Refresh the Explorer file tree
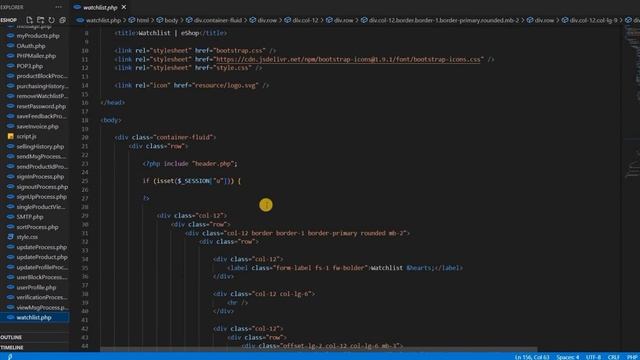Image resolution: width=640 pixels, height=360 pixels. 51,20
